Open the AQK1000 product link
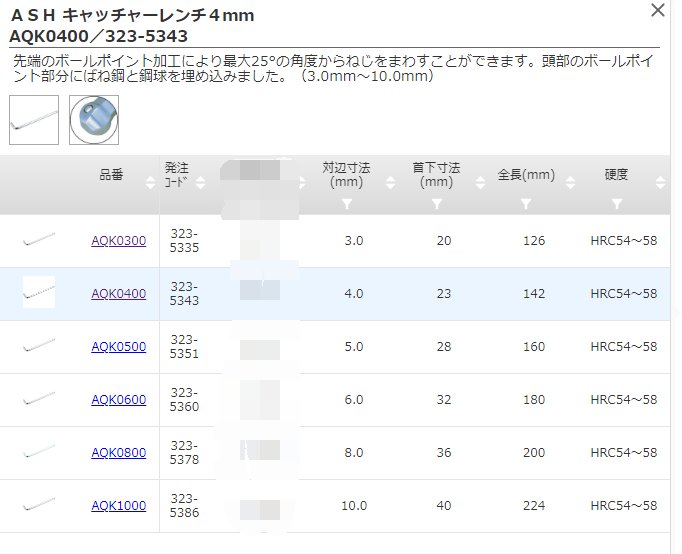The image size is (682, 554). click(x=118, y=506)
